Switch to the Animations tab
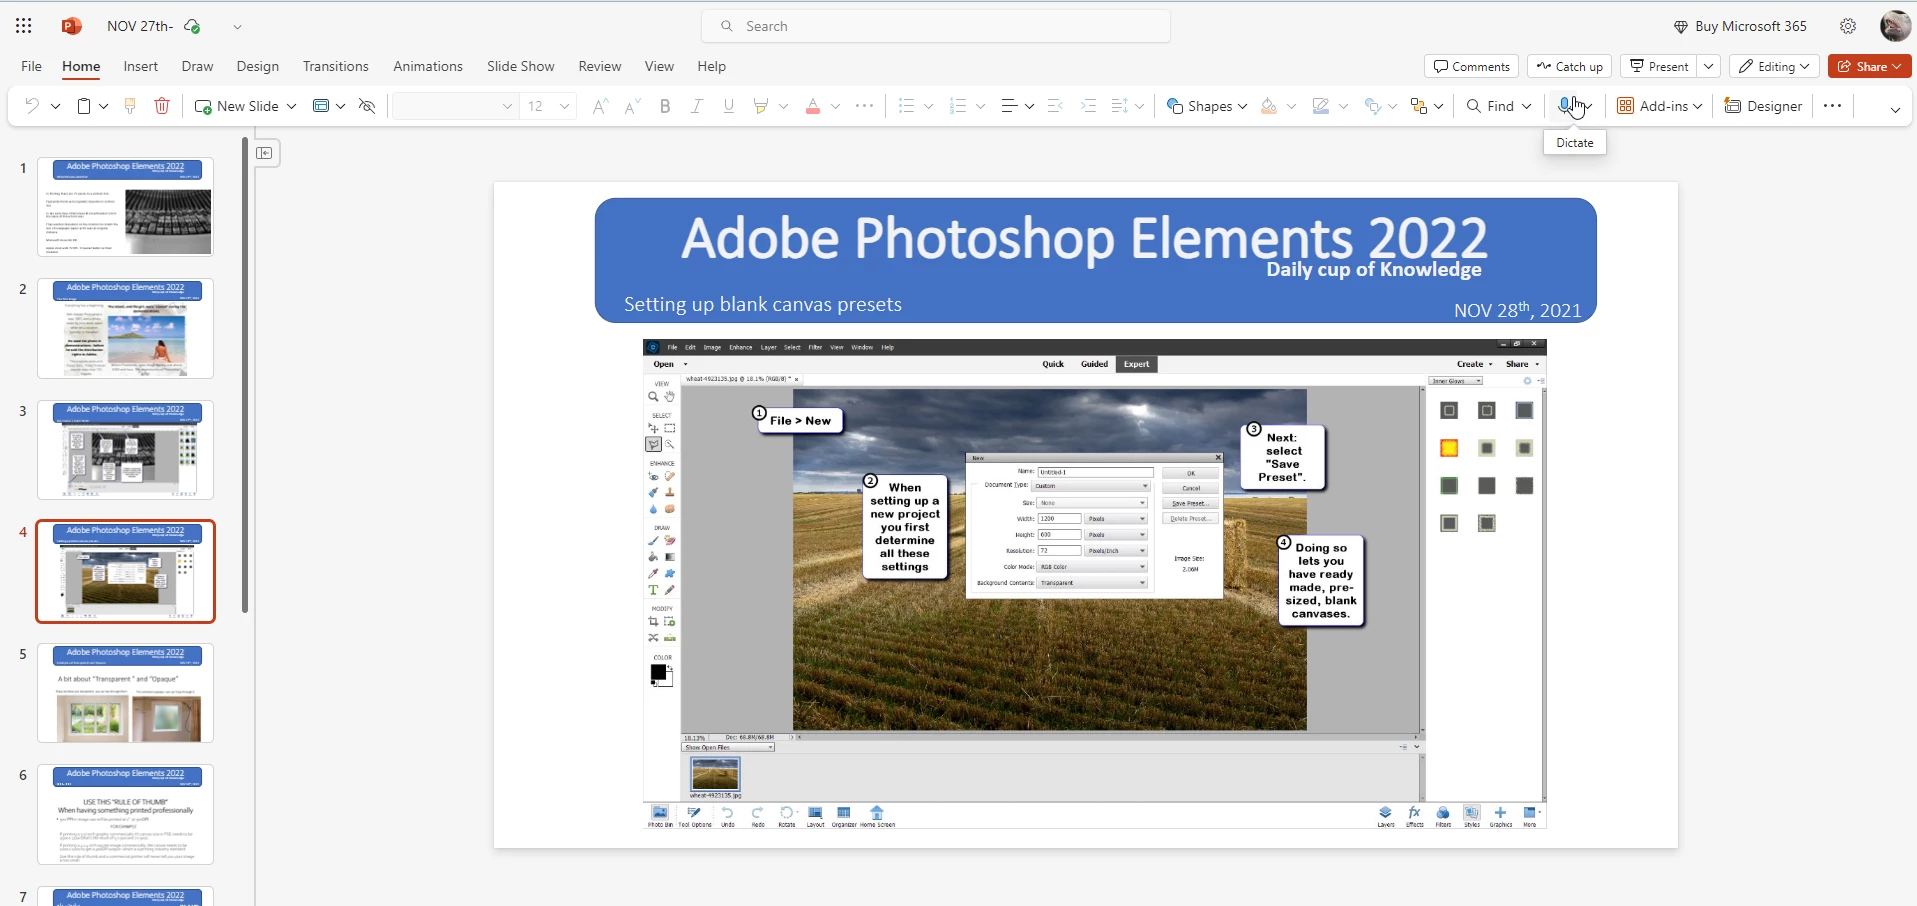This screenshot has height=906, width=1917. [428, 66]
